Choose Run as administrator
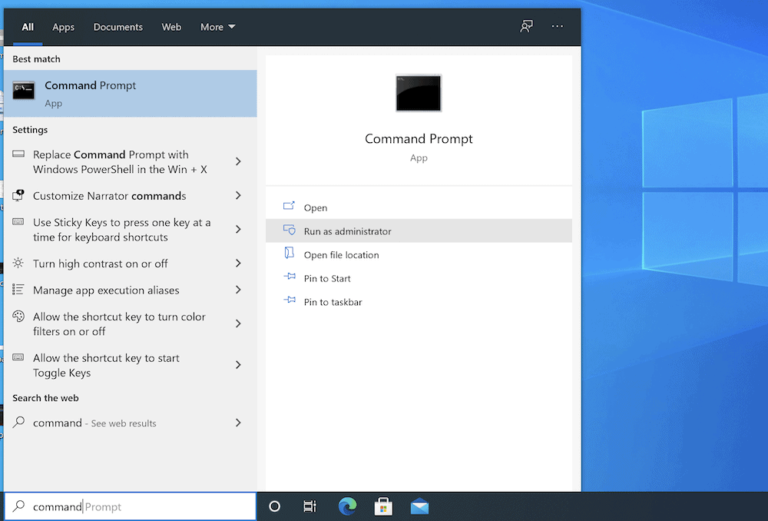This screenshot has height=521, width=768. coord(347,231)
